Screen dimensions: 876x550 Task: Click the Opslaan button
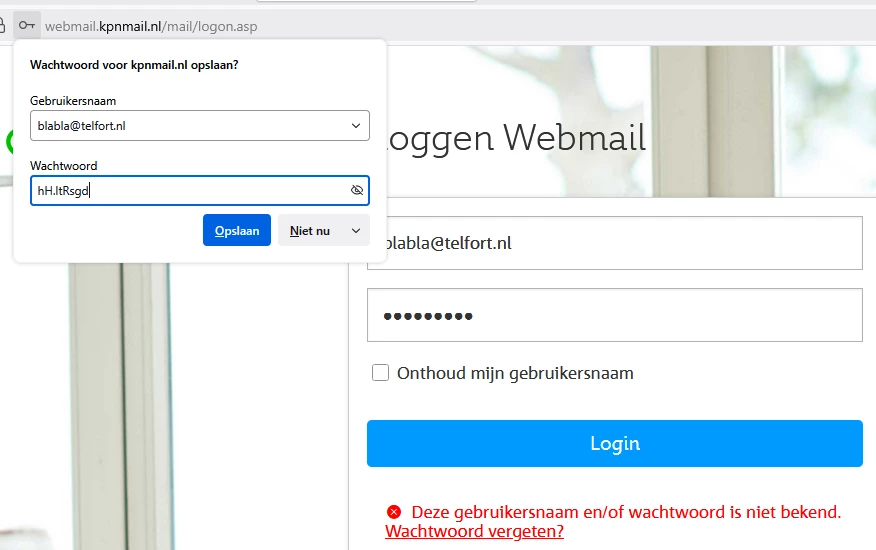coord(237,230)
